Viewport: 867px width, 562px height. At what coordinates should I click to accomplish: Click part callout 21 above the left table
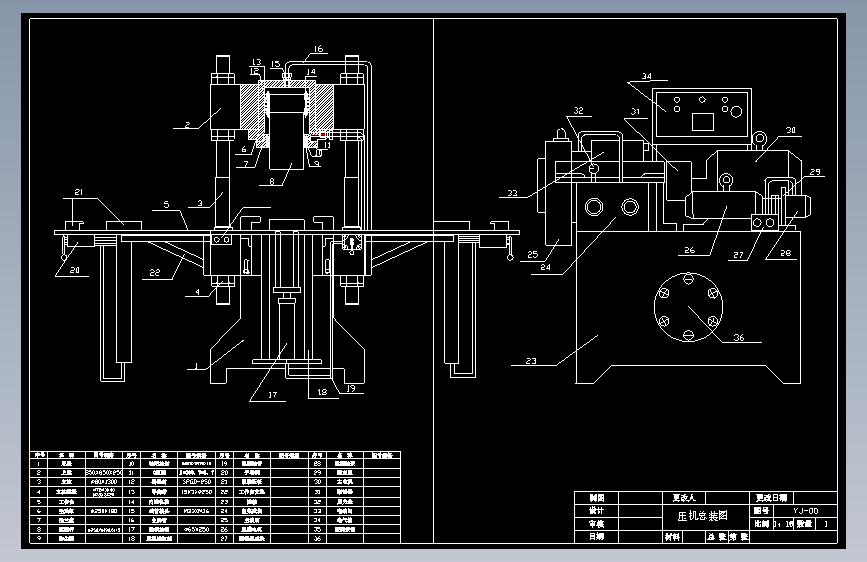79,192
